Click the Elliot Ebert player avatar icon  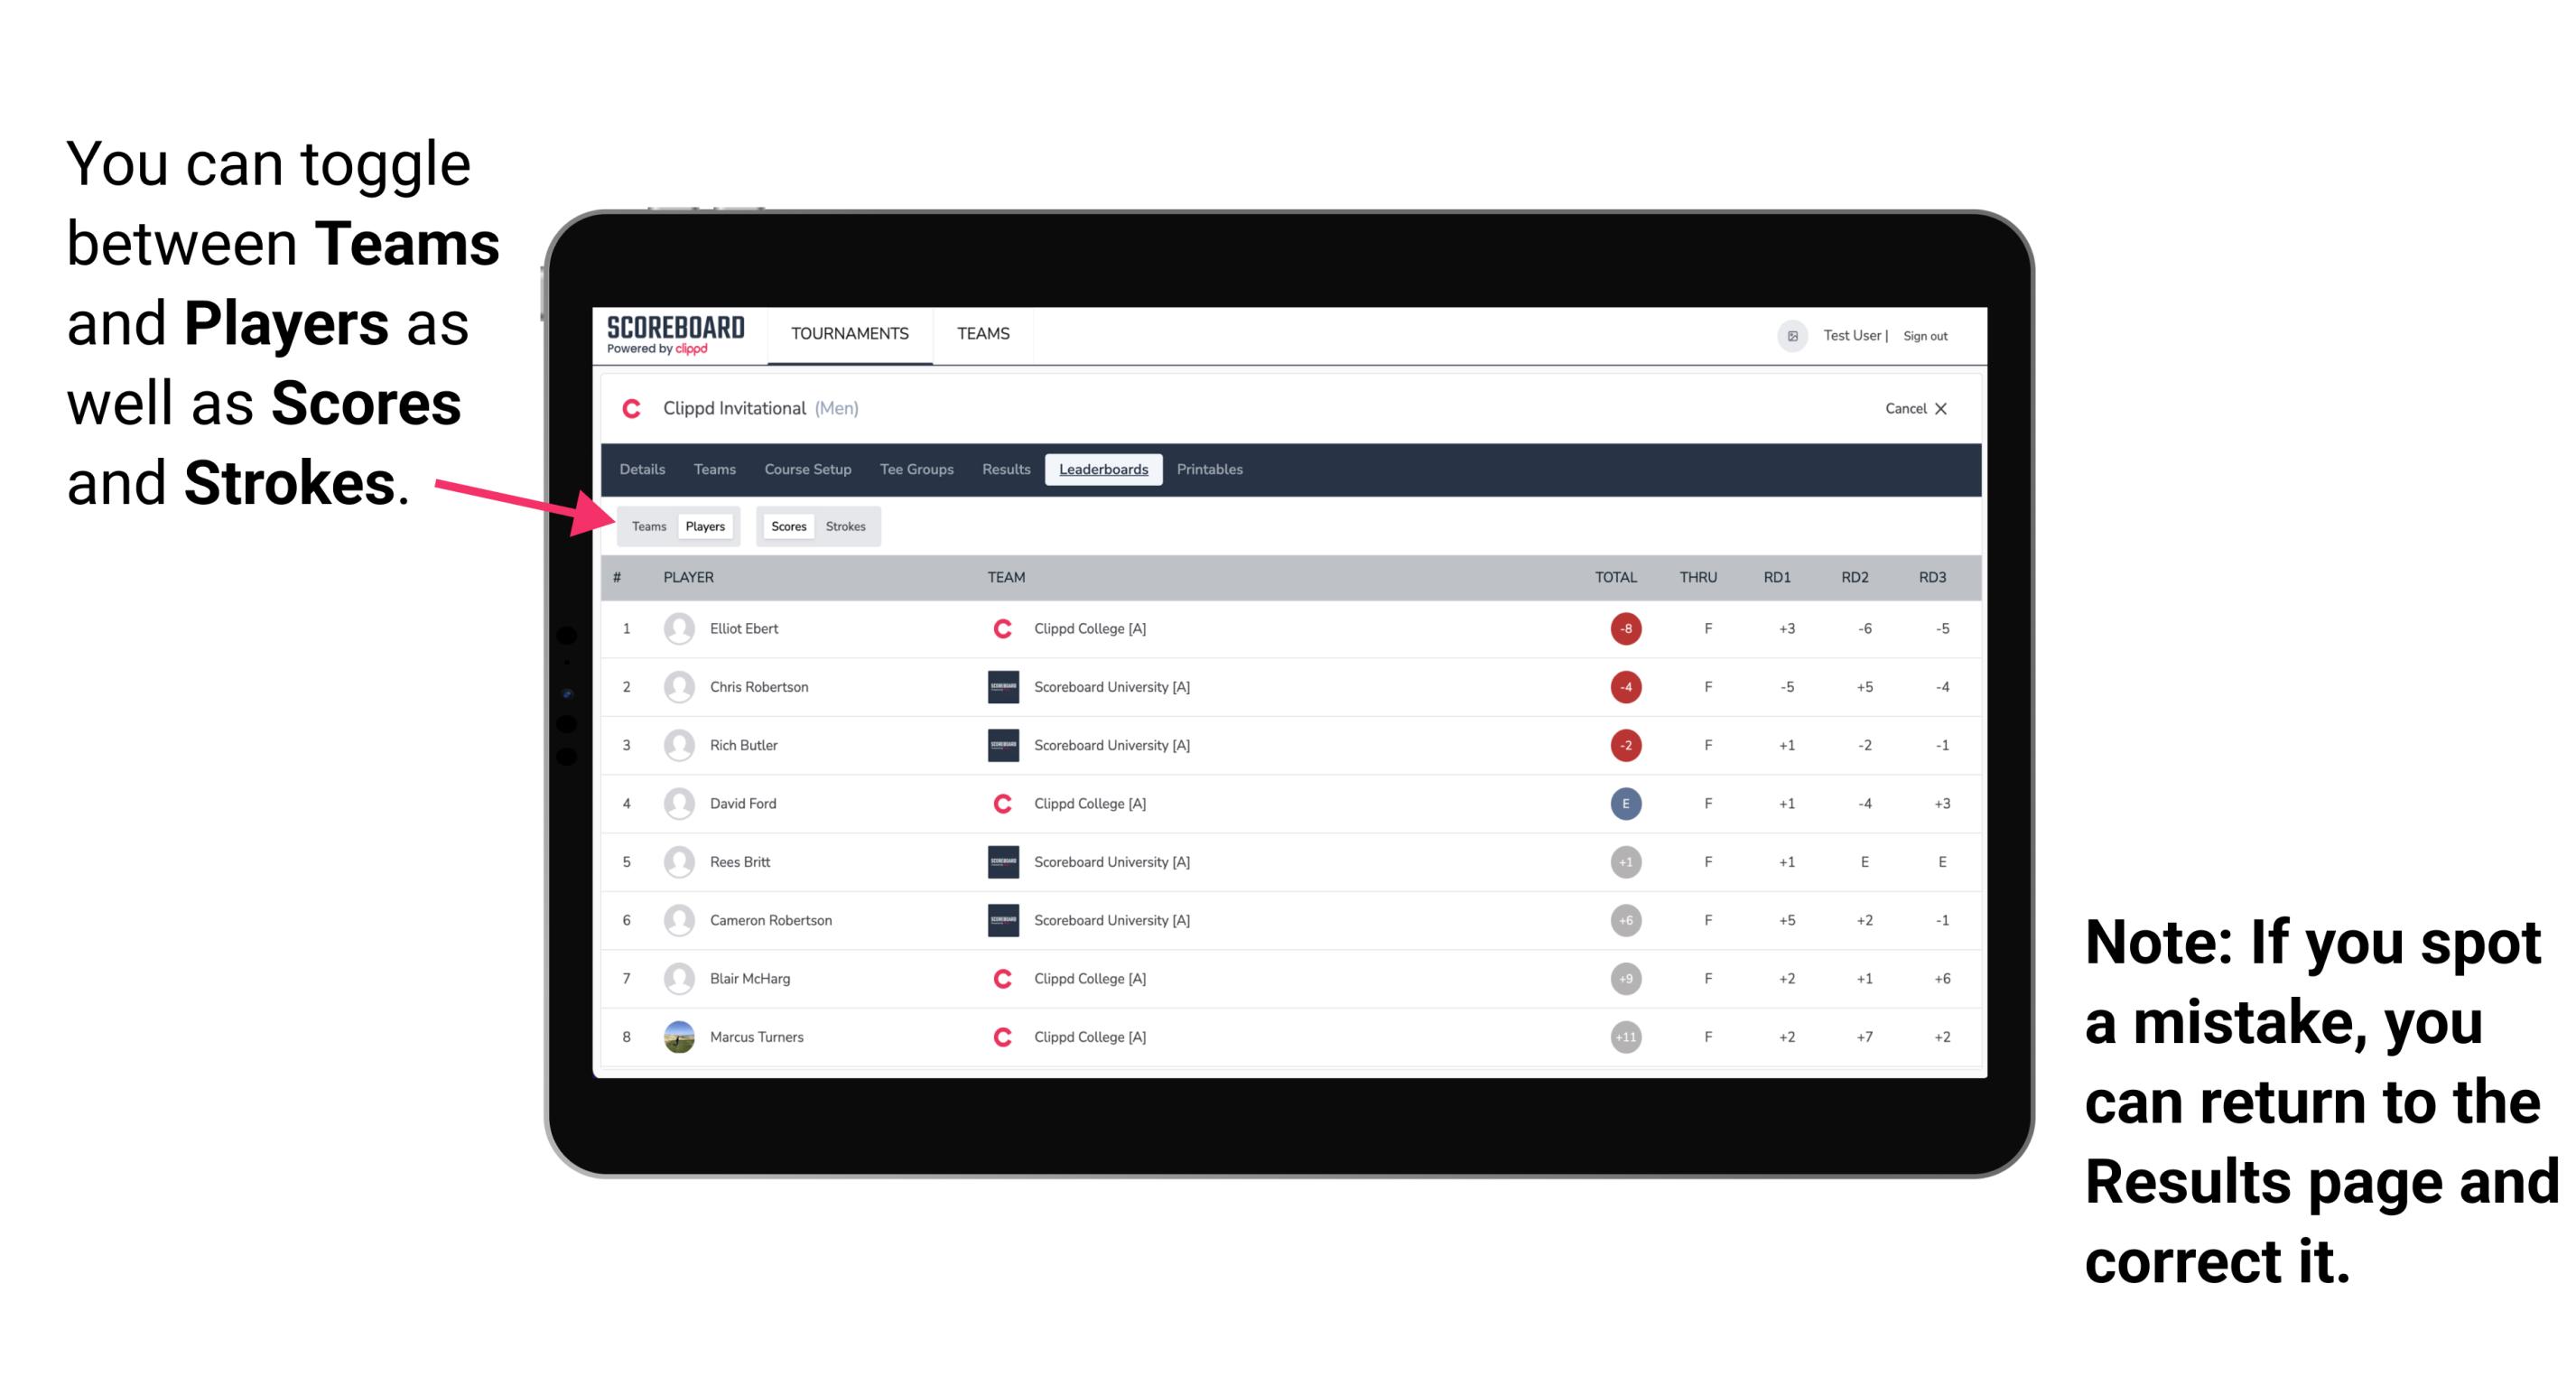pyautogui.click(x=677, y=628)
